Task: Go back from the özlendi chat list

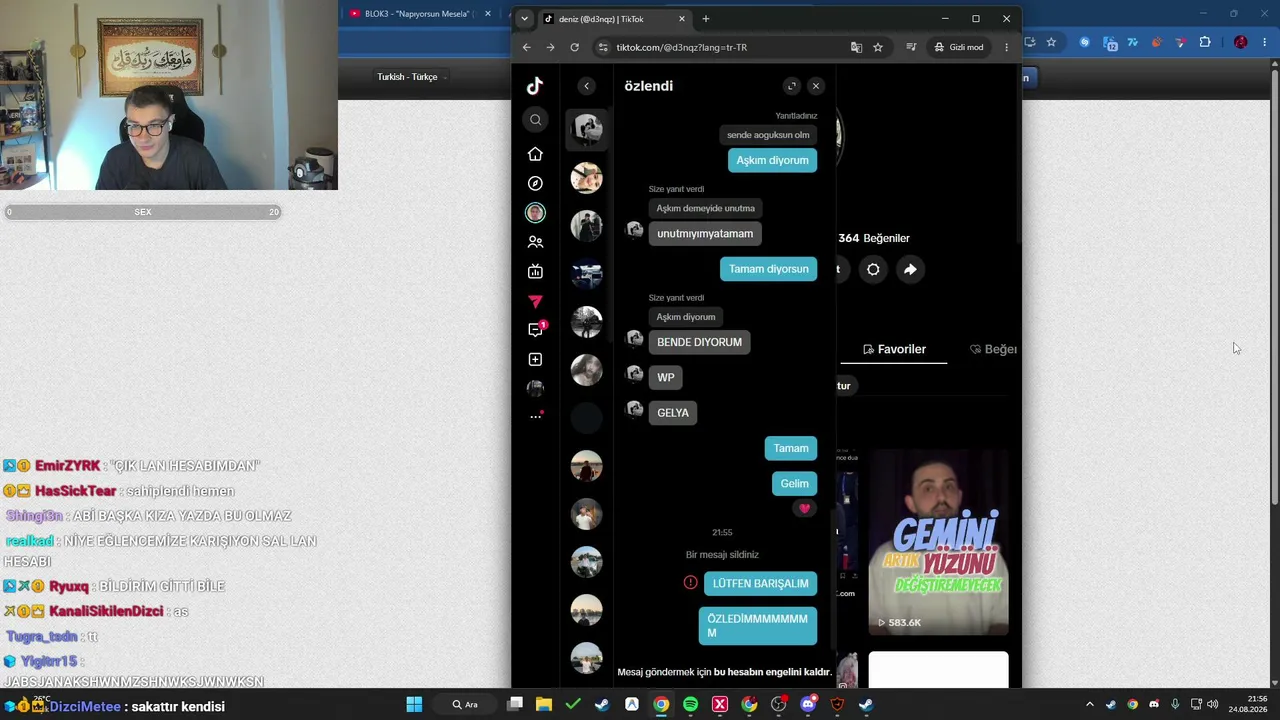Action: [x=587, y=86]
